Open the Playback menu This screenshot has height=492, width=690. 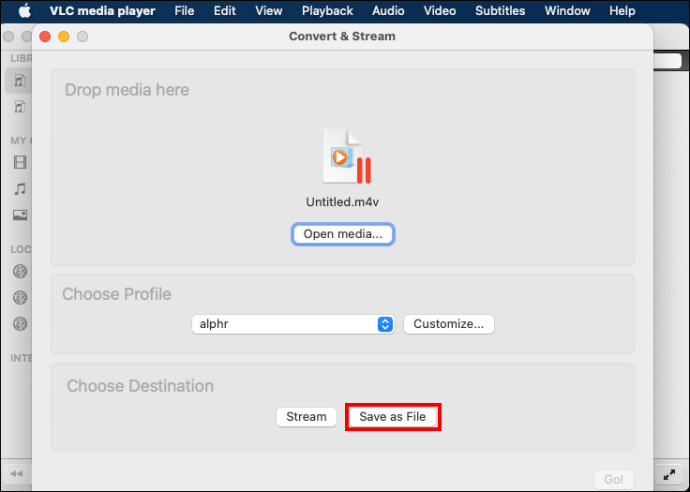327,11
